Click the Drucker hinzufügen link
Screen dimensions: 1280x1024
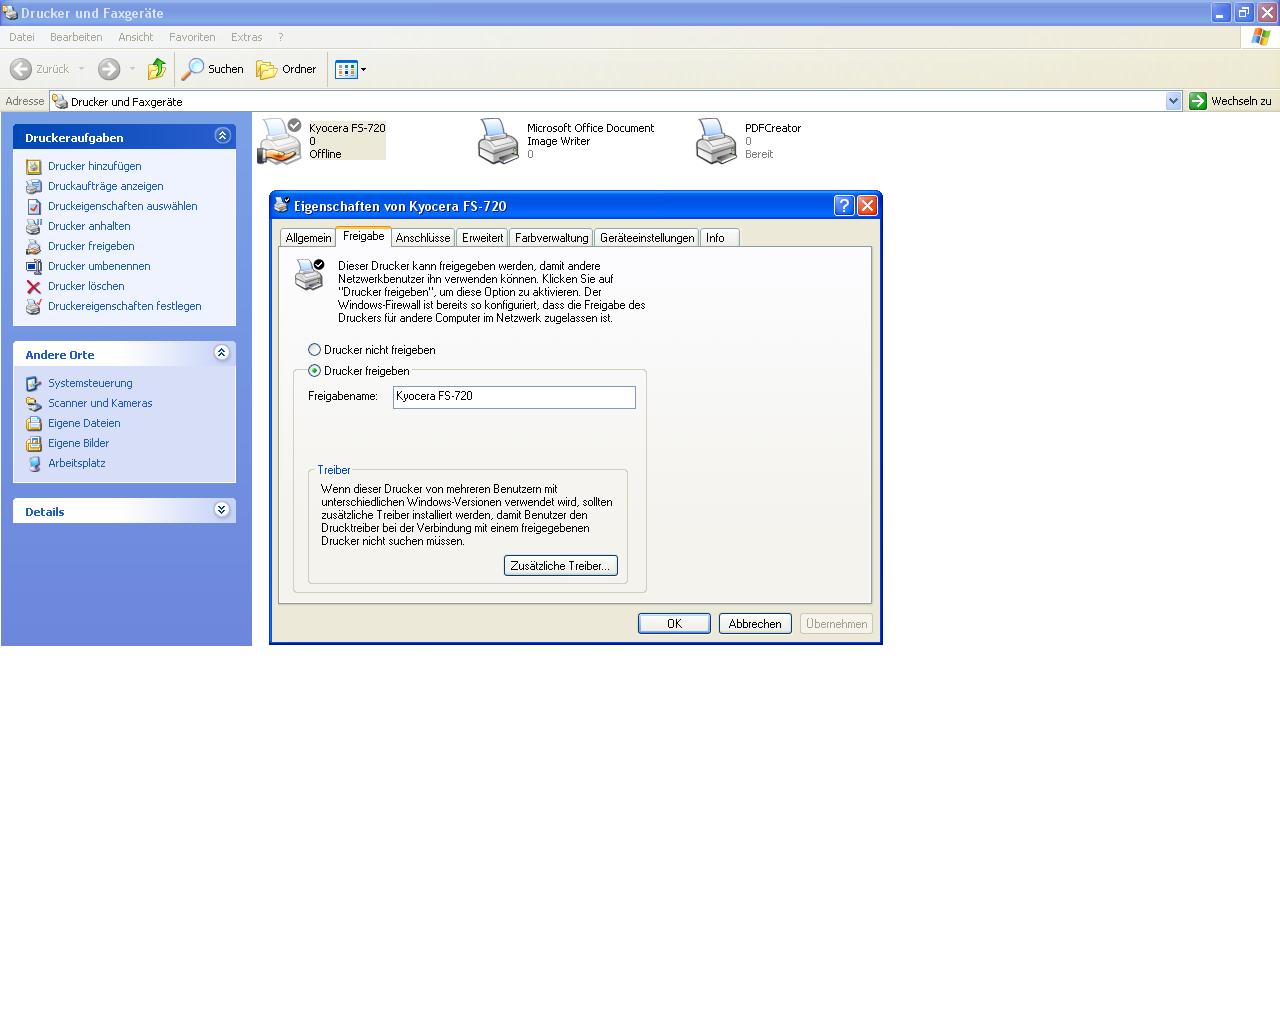pos(95,167)
